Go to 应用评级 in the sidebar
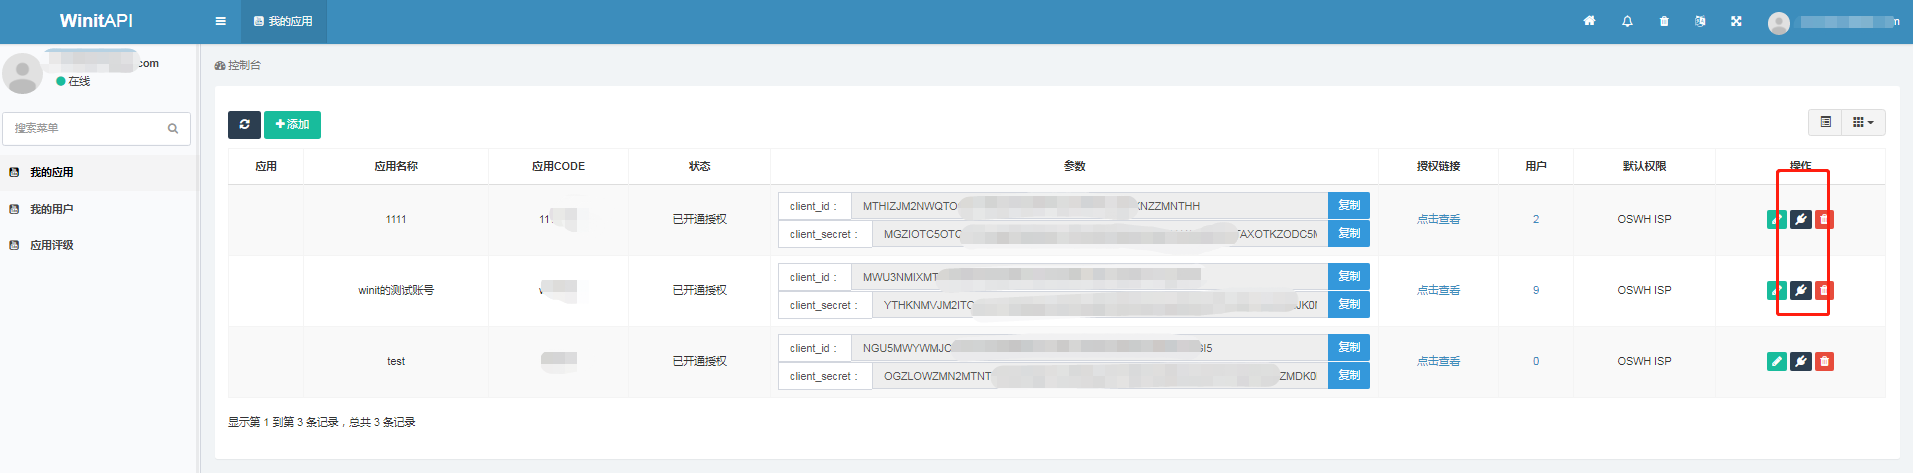The height and width of the screenshot is (473, 1913). [x=51, y=245]
